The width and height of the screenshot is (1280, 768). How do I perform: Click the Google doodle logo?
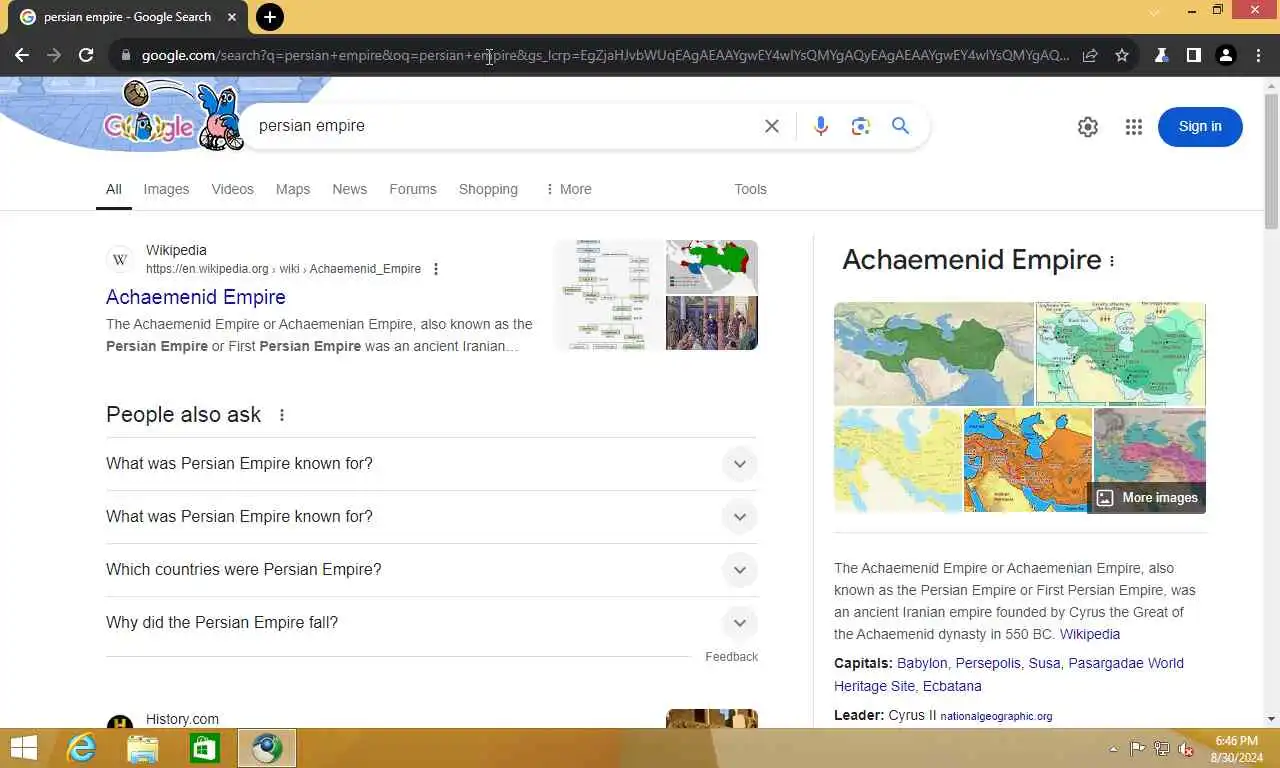coord(172,115)
